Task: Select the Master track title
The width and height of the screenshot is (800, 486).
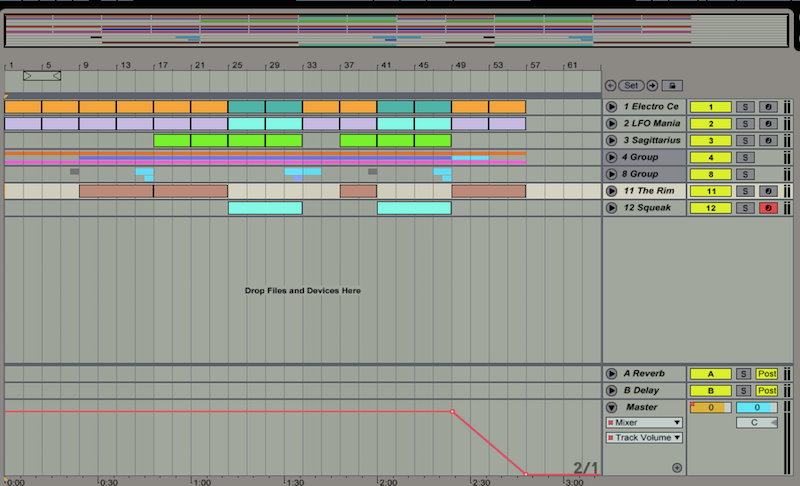Action: tap(642, 407)
